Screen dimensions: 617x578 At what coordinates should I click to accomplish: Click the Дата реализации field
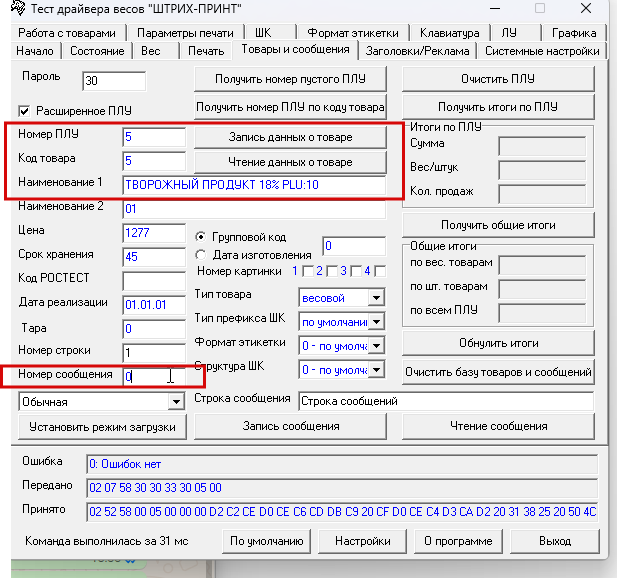[154, 305]
